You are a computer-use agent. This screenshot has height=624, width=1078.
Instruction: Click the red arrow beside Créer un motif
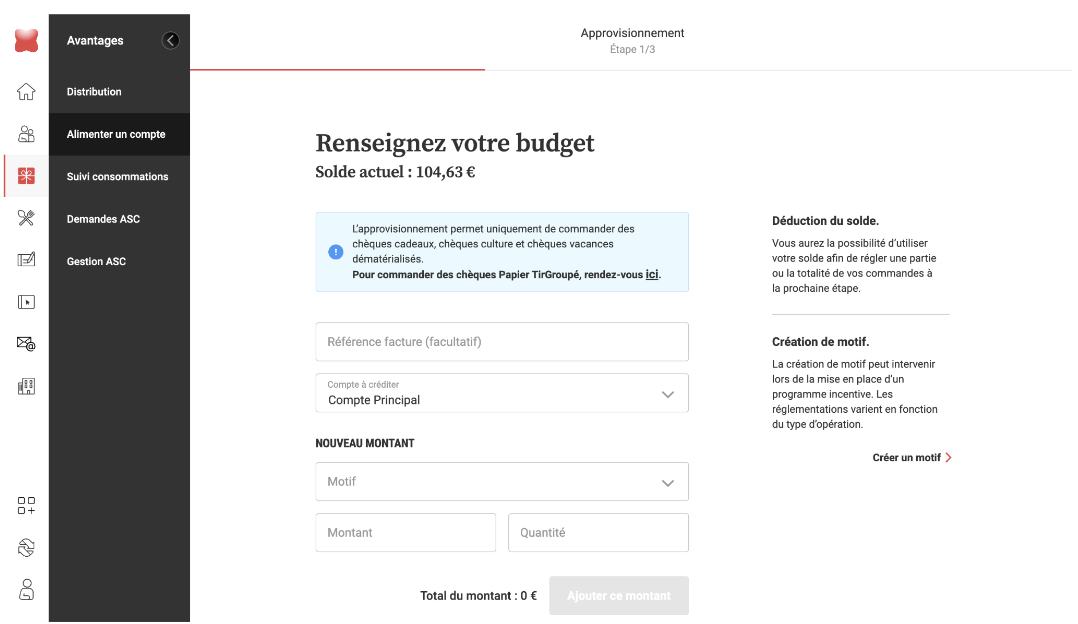[948, 458]
